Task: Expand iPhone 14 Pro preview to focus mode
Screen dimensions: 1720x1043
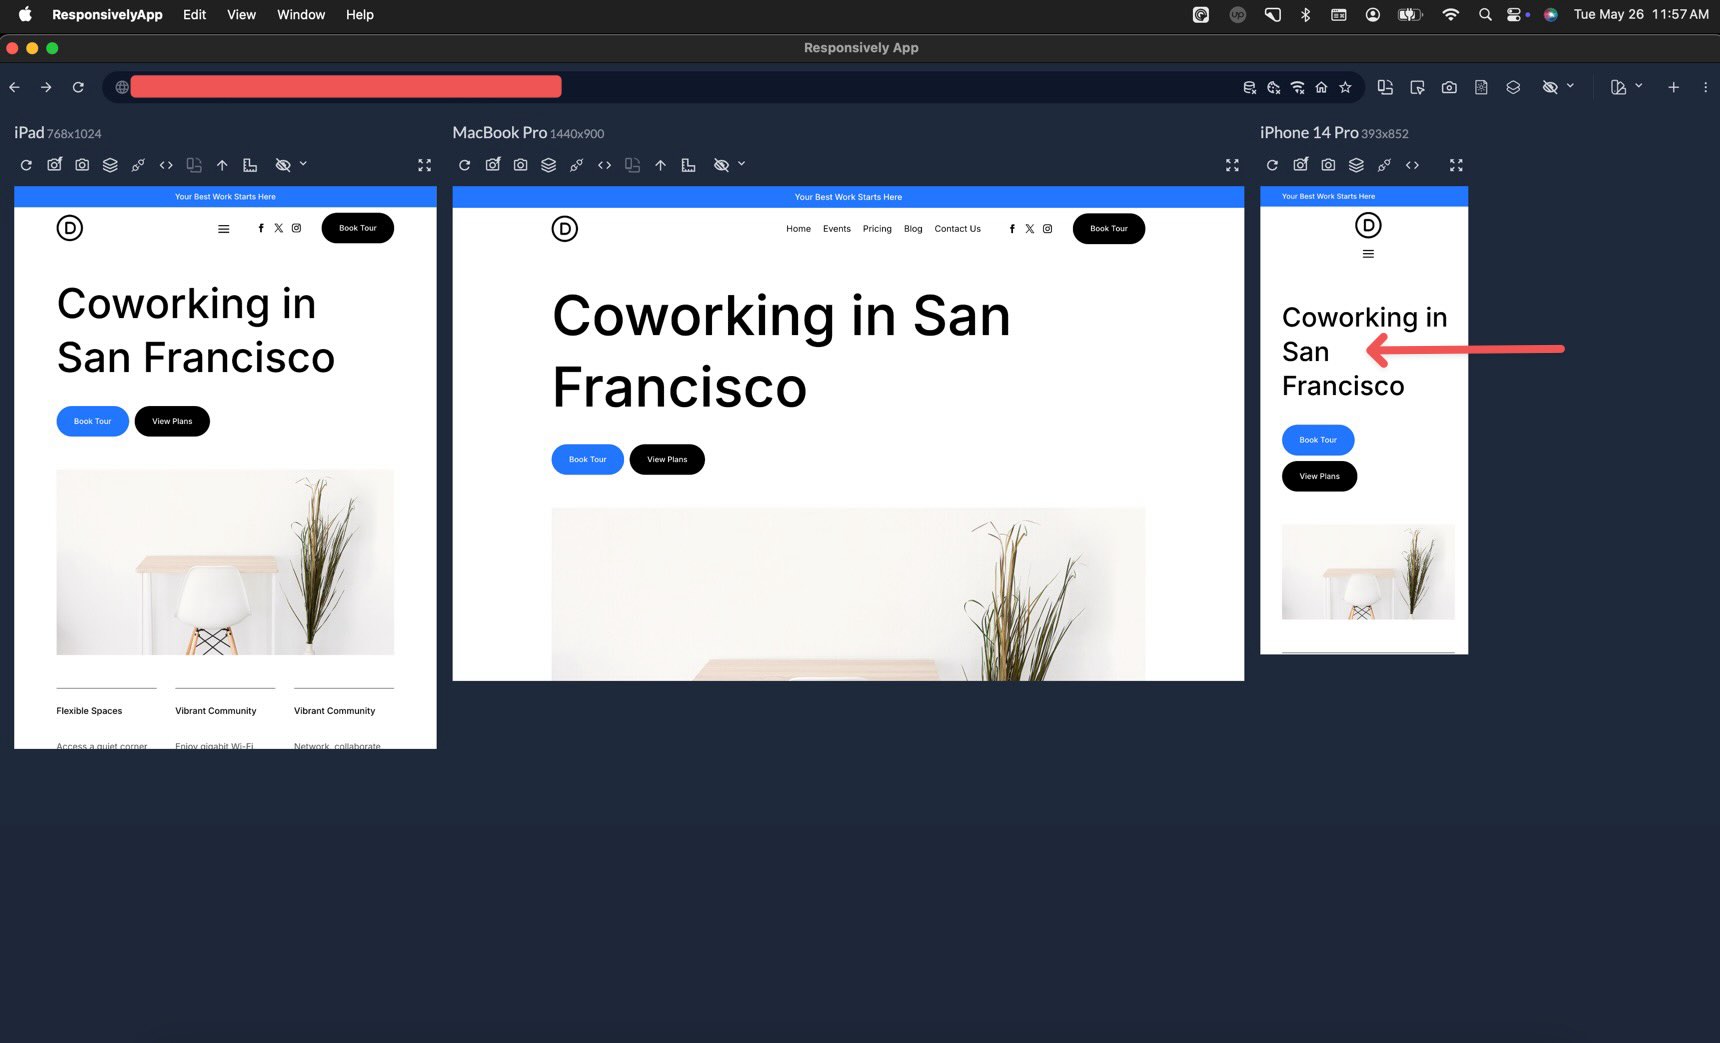Action: coord(1456,165)
